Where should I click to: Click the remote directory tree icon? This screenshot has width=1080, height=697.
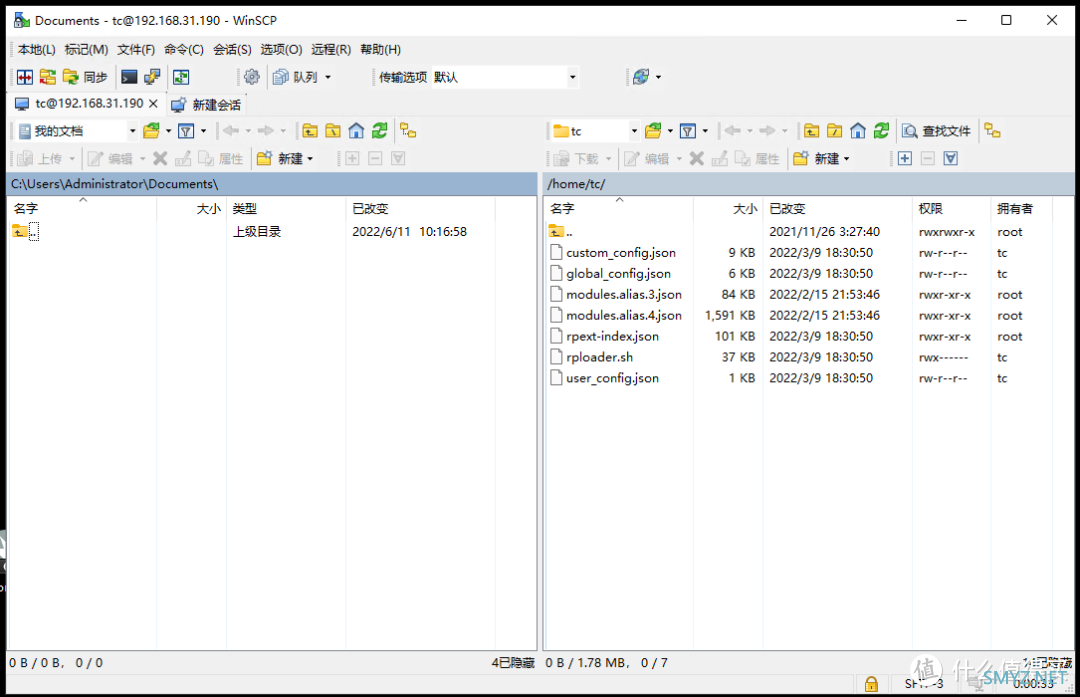pyautogui.click(x=993, y=131)
